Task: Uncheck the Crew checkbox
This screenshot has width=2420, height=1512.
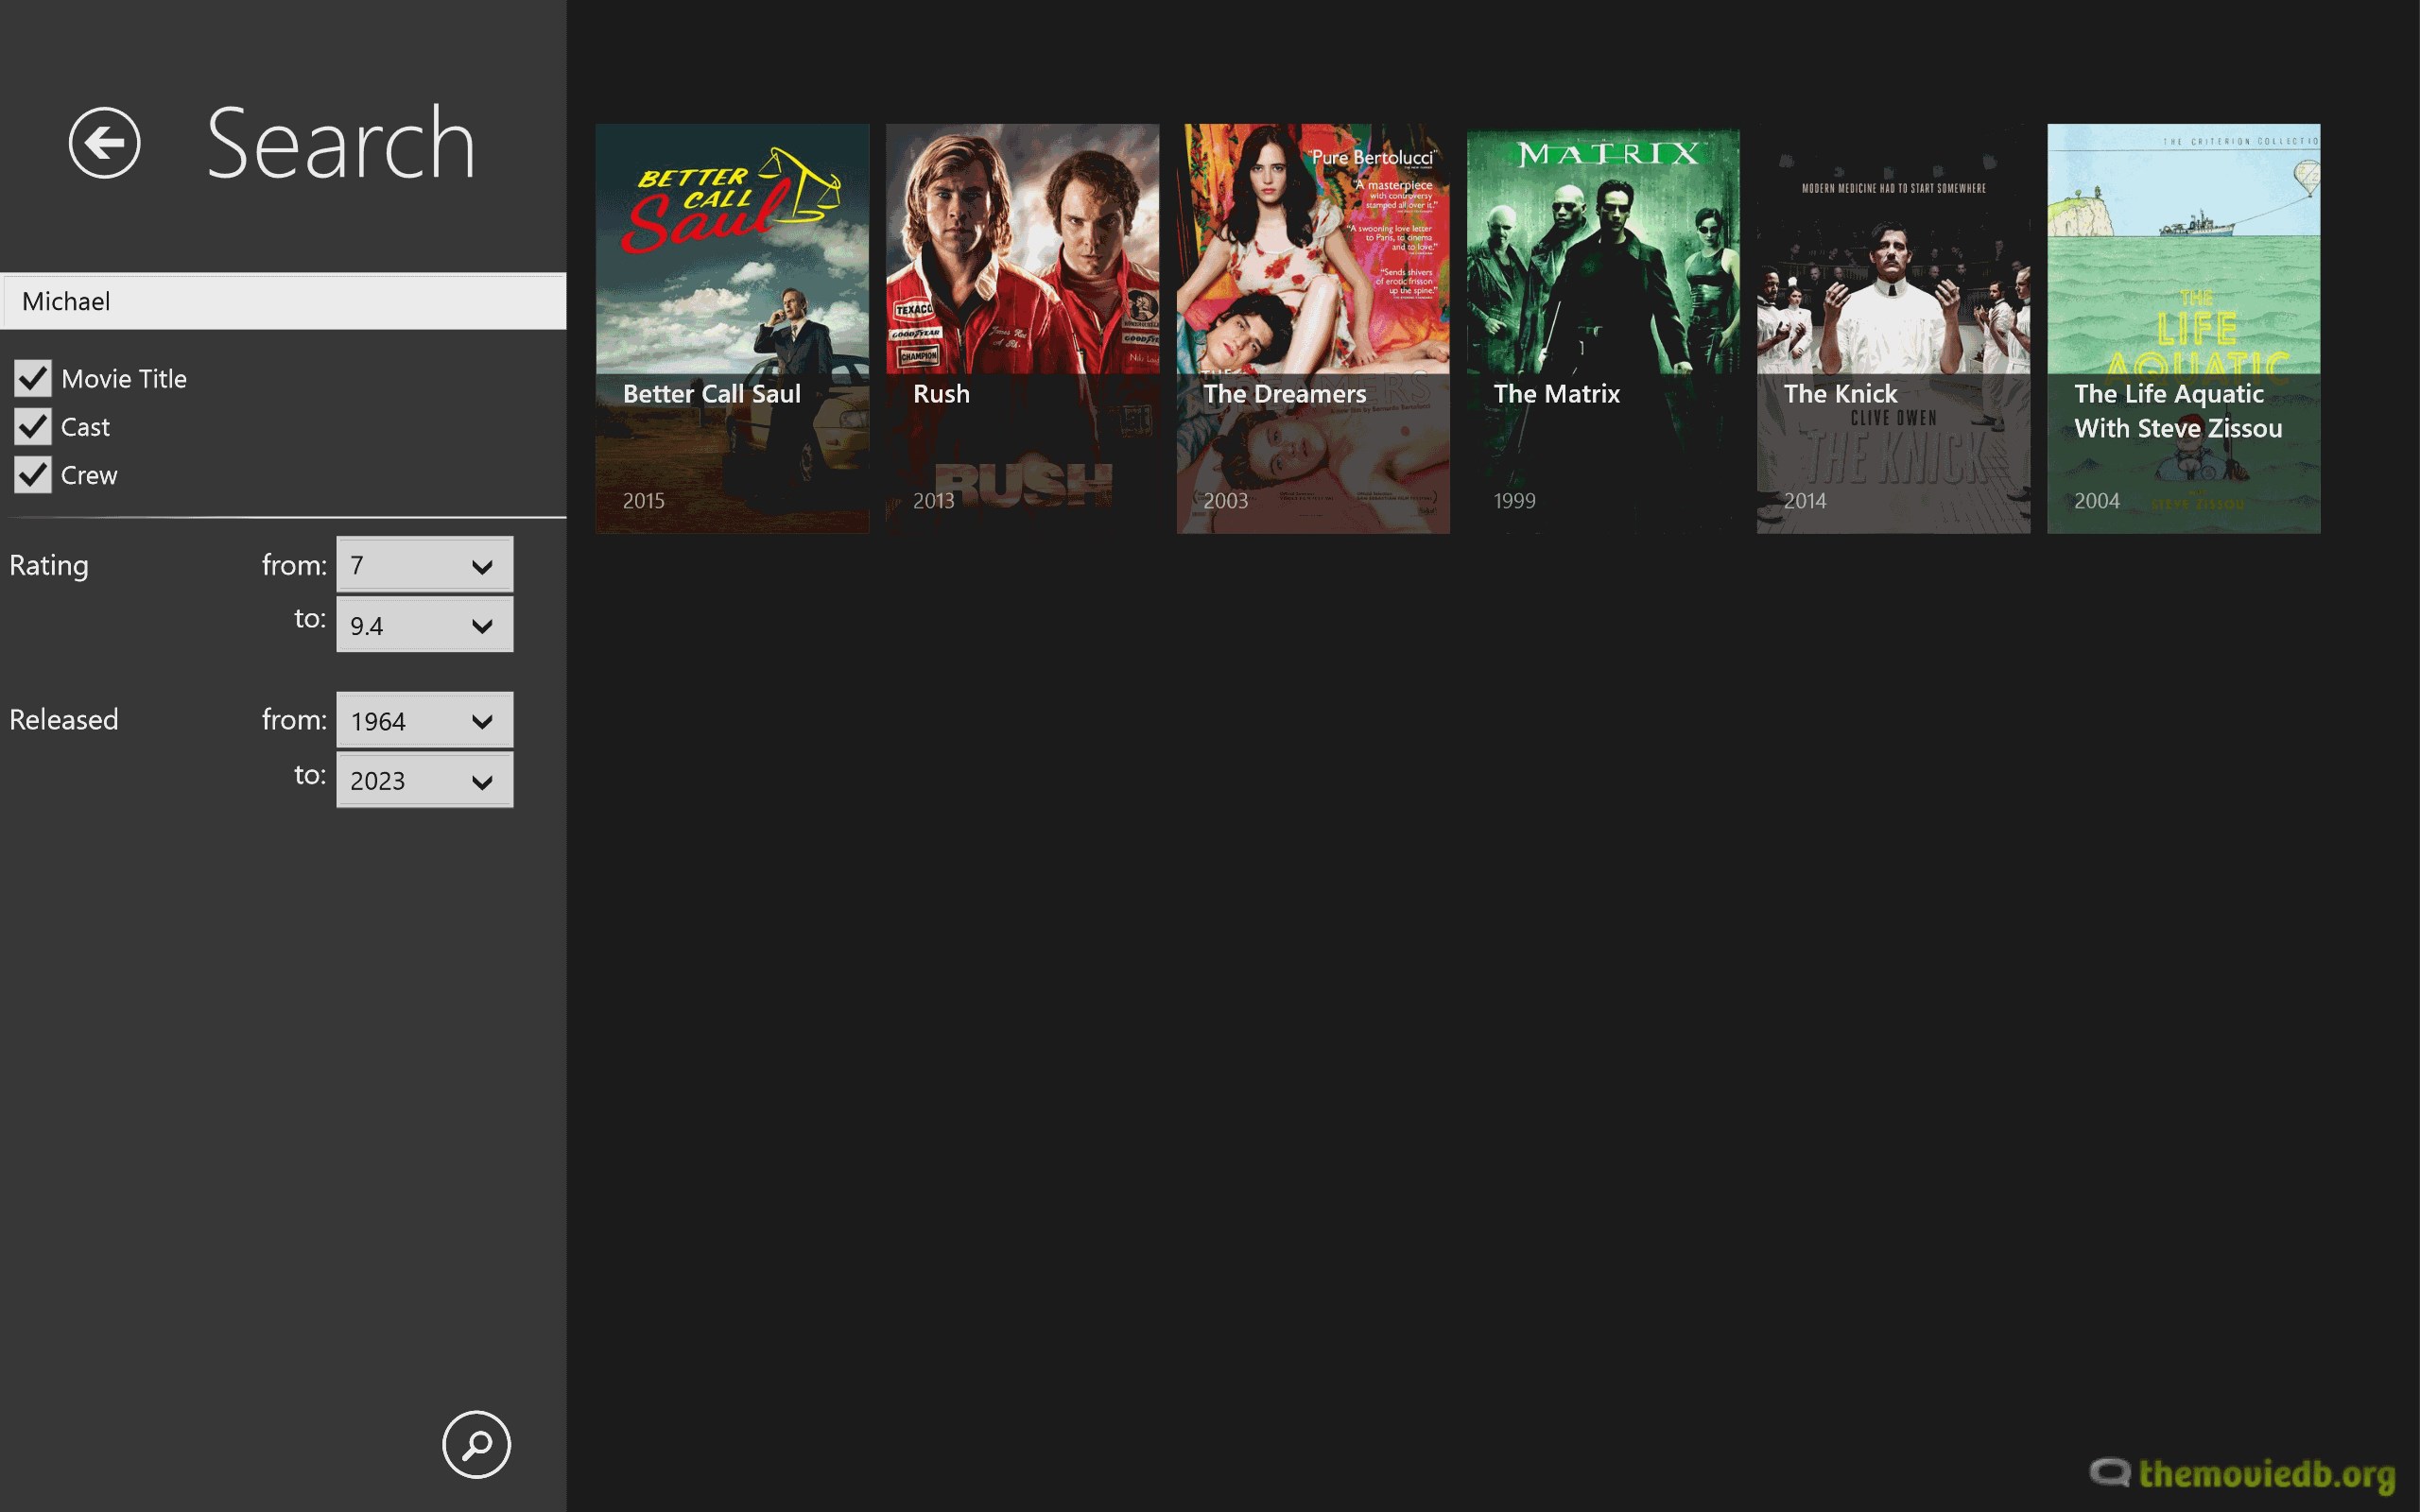Action: tap(33, 474)
